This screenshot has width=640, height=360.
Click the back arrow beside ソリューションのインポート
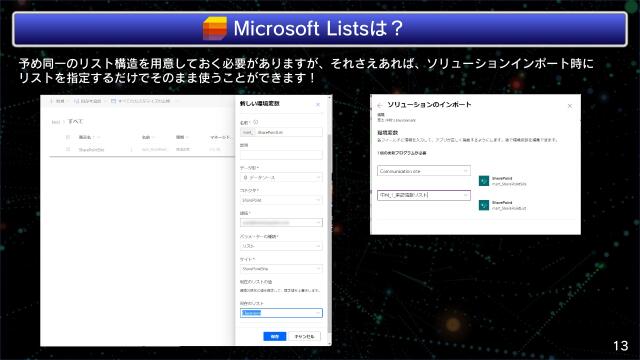tap(380, 105)
